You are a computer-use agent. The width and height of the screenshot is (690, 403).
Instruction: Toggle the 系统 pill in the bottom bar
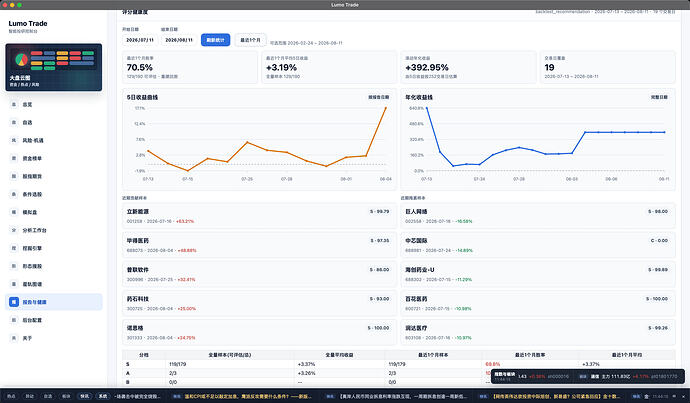(x=103, y=396)
